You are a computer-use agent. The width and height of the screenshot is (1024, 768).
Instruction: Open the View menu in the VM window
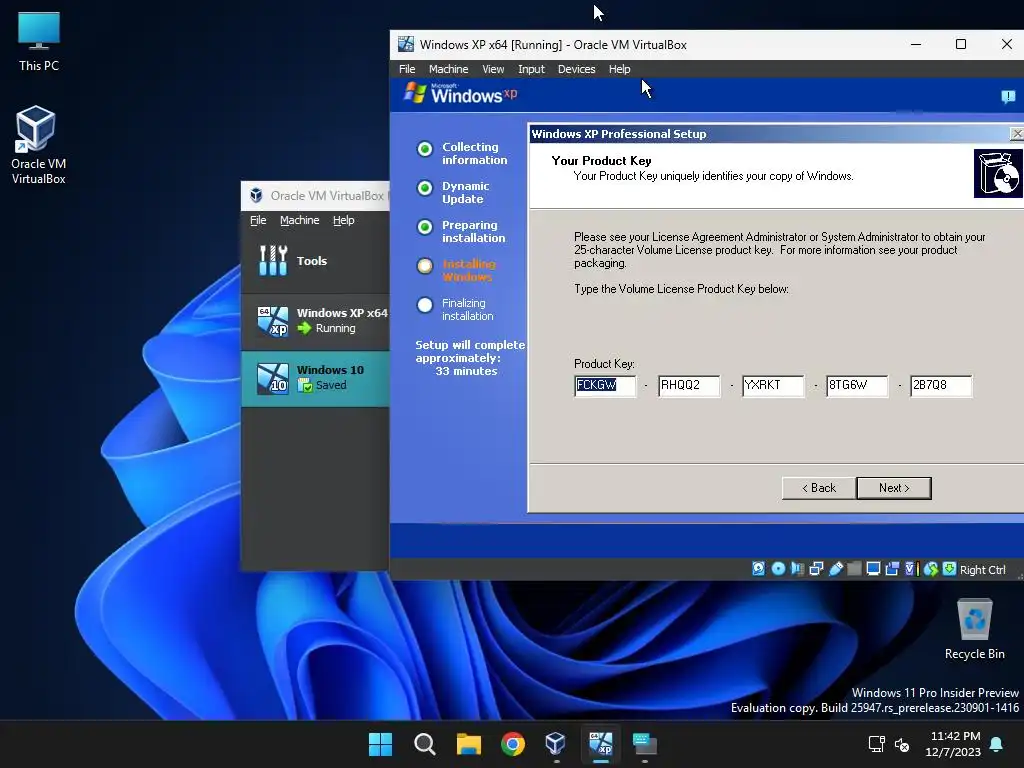493,69
